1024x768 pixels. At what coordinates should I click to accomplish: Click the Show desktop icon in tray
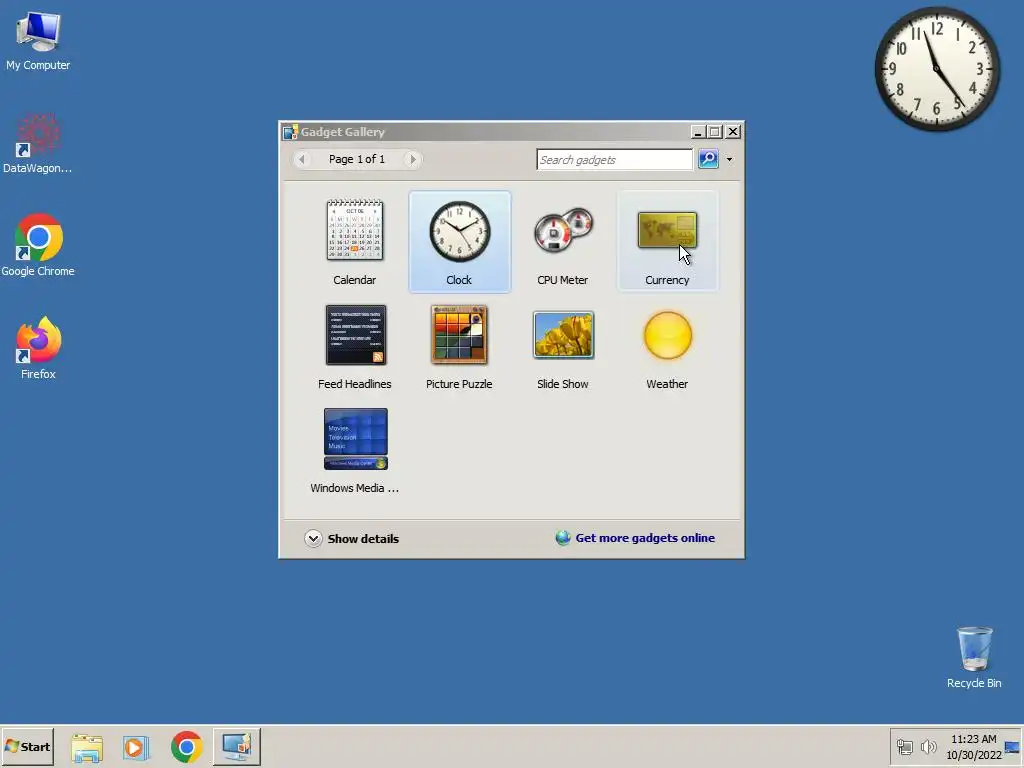[x=1013, y=746]
